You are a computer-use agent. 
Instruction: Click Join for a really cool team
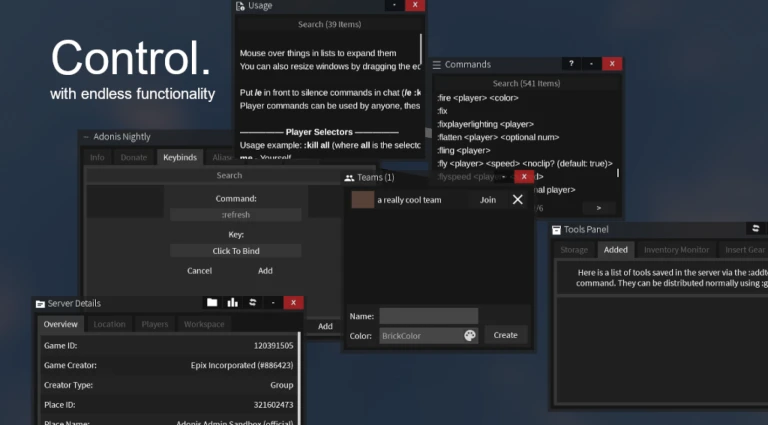pos(488,200)
